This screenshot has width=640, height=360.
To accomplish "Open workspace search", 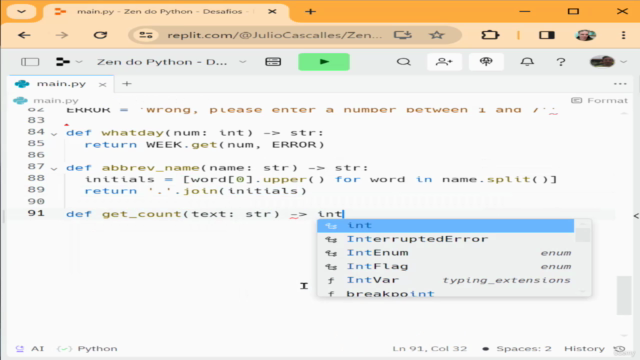I will click(404, 62).
